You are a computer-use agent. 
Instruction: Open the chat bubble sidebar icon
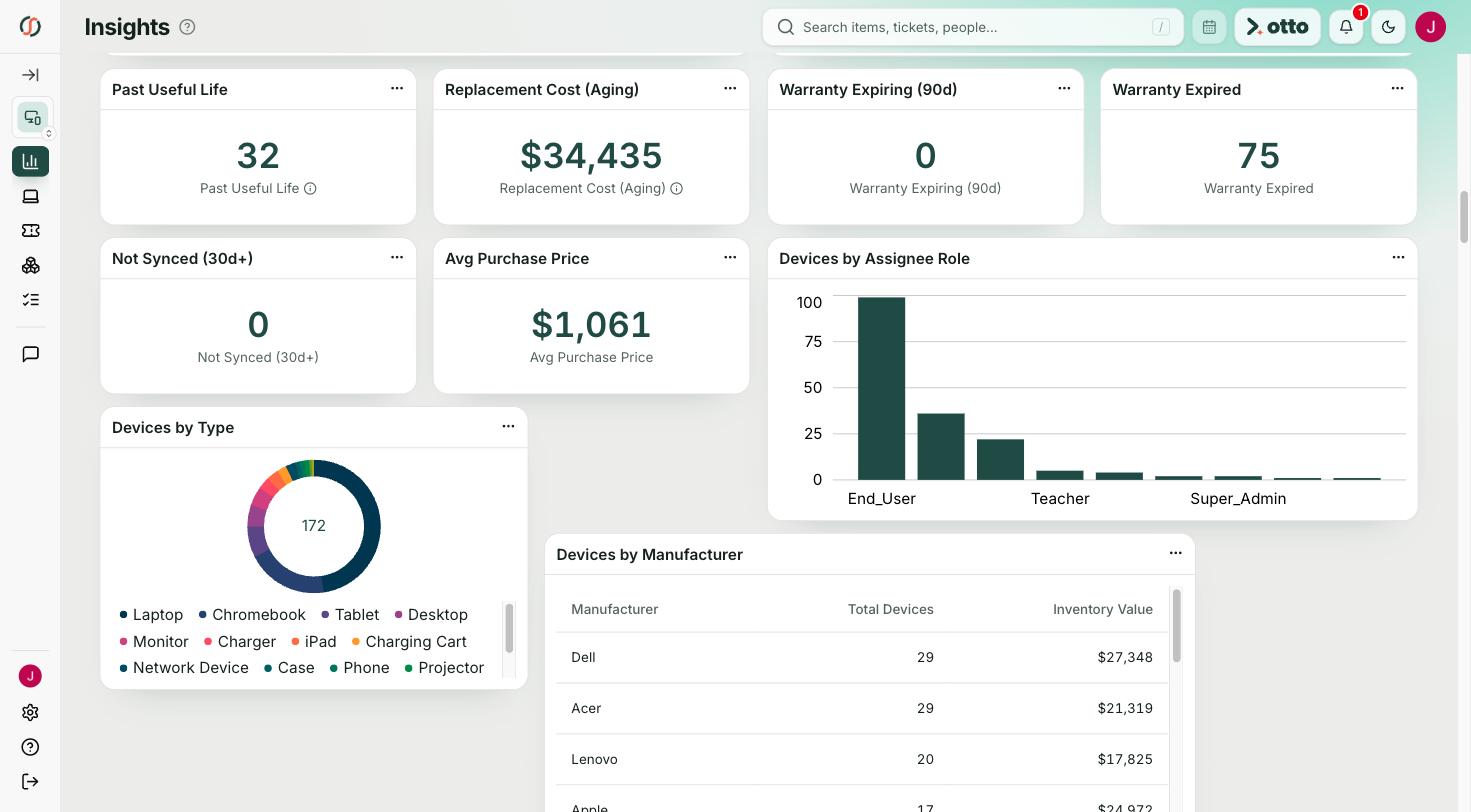[30, 354]
